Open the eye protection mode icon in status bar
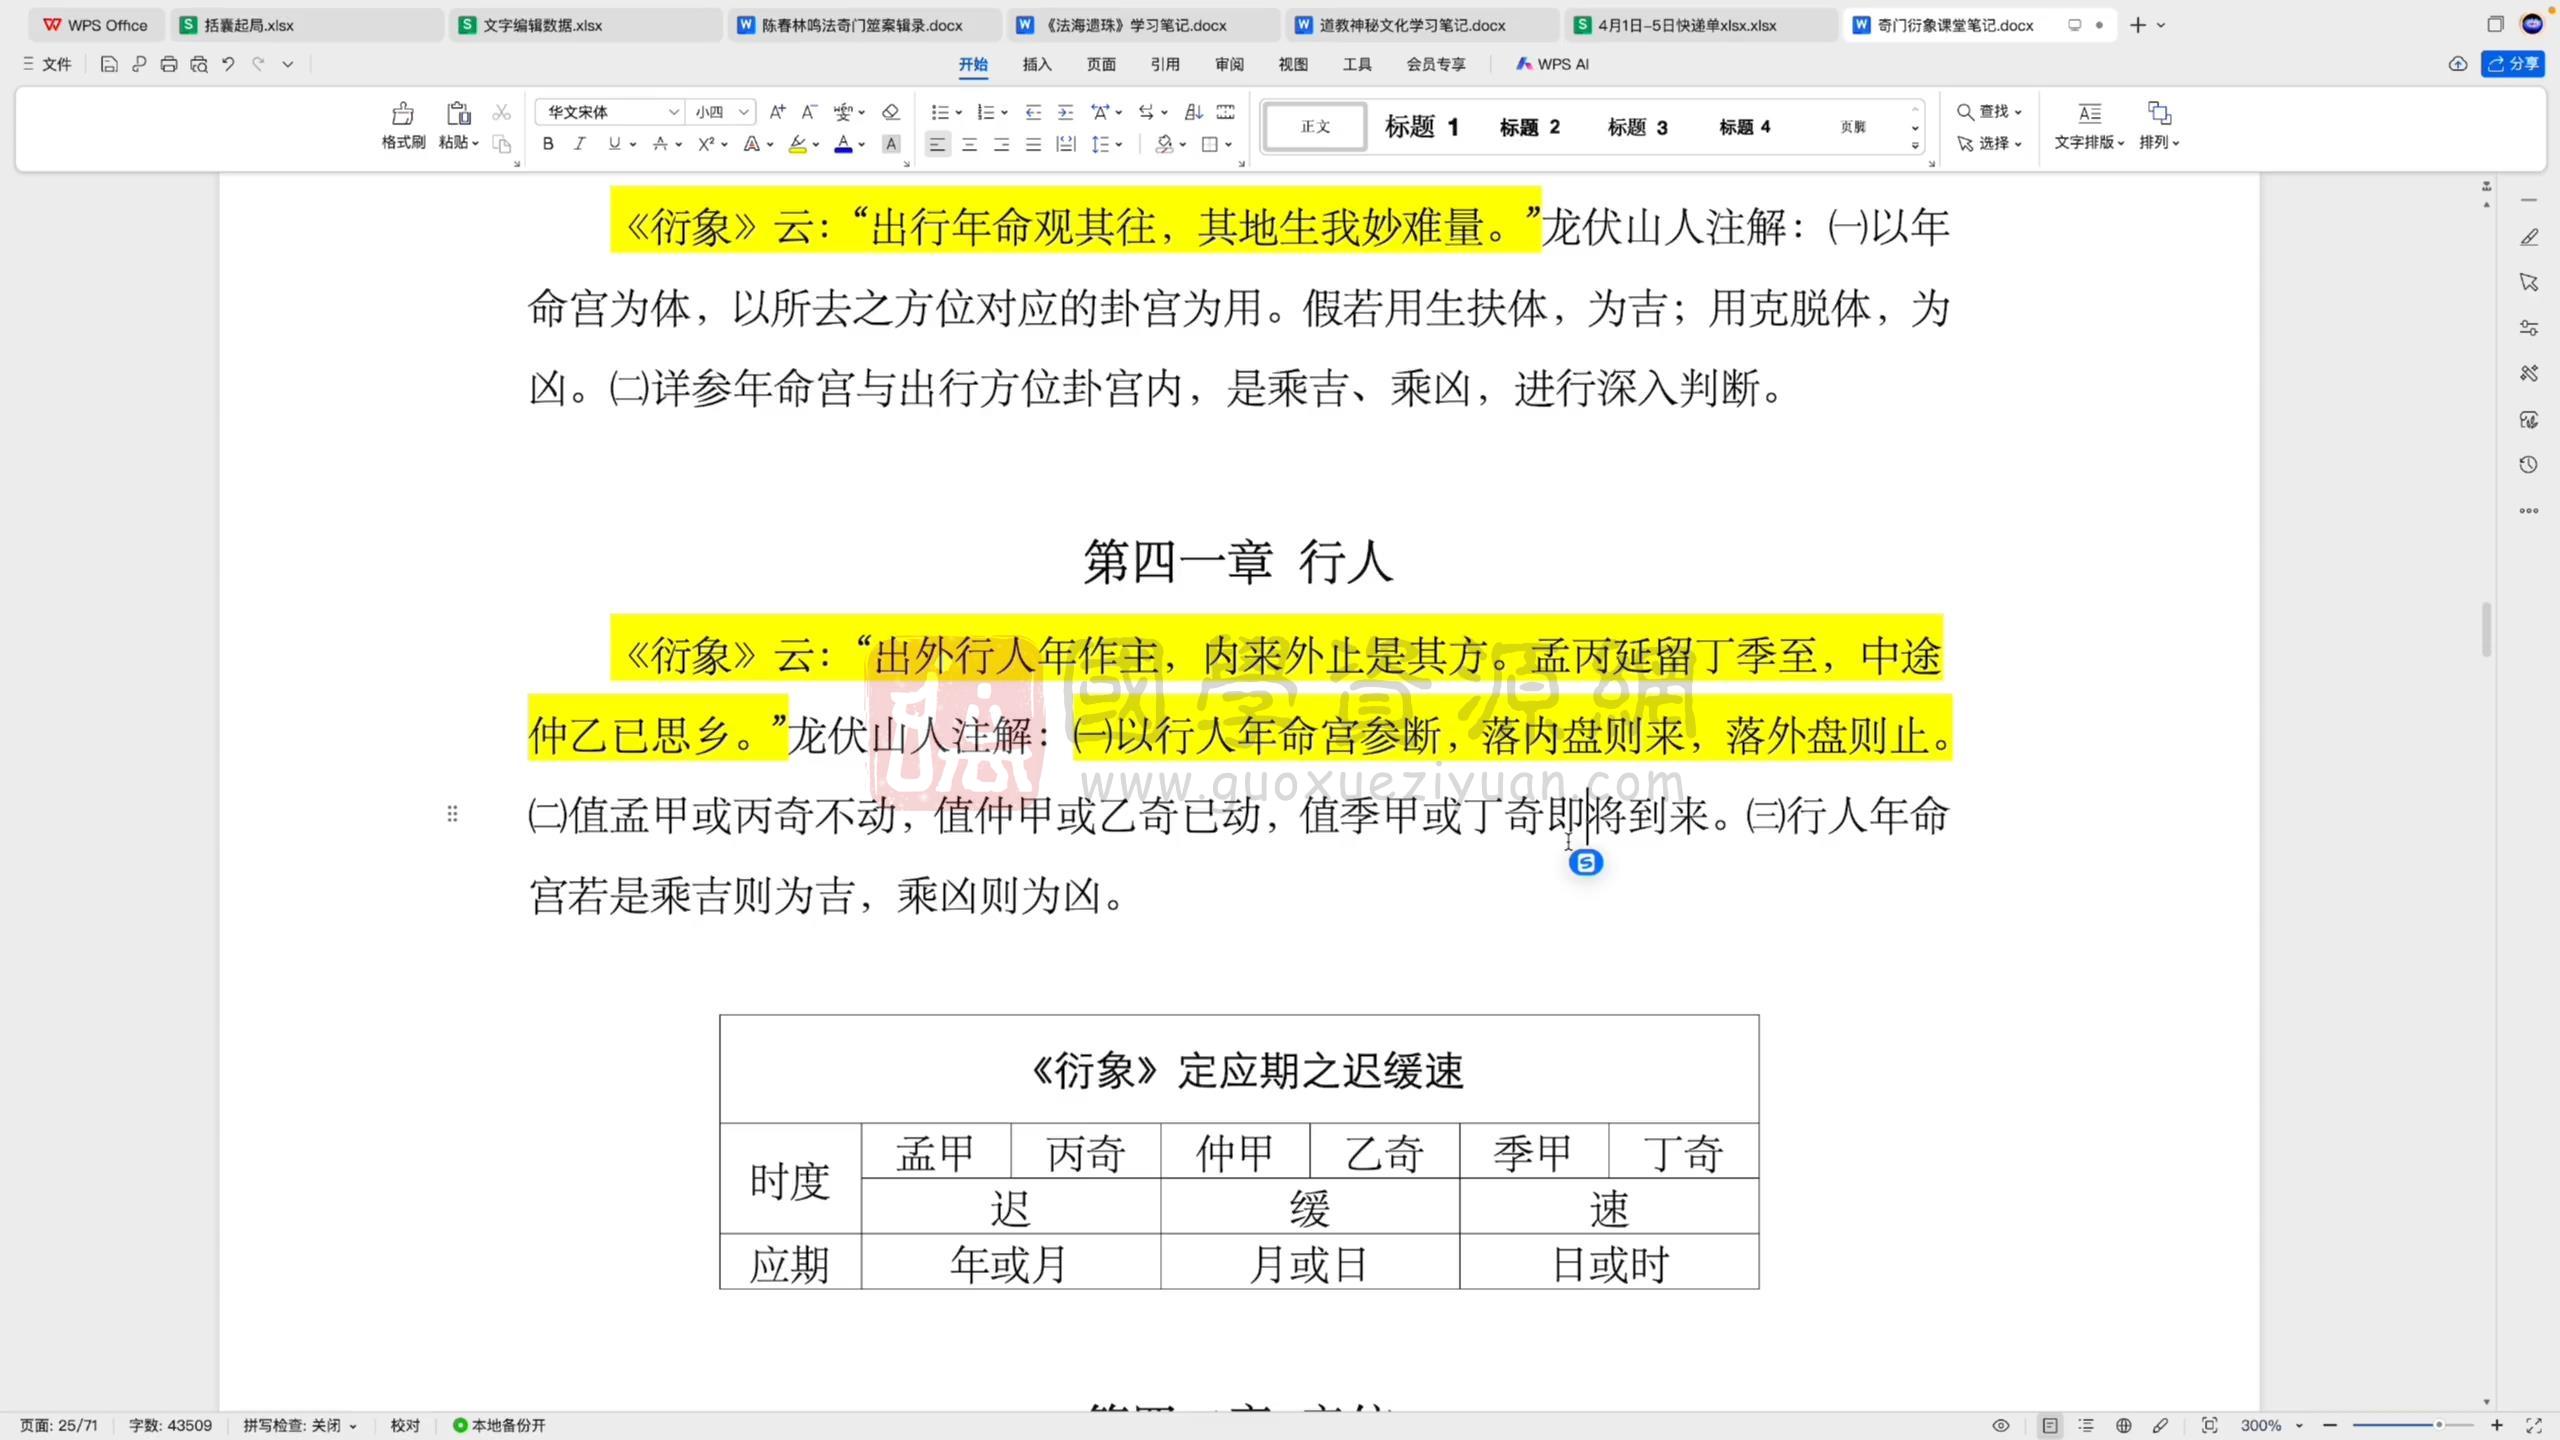 pyautogui.click(x=2000, y=1425)
